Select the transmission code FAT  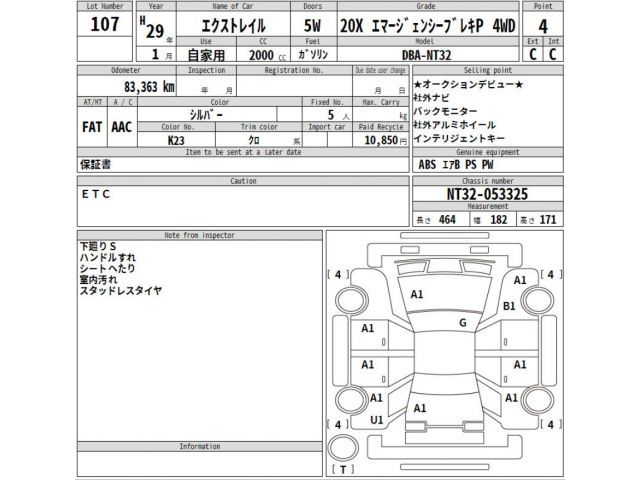pos(92,127)
